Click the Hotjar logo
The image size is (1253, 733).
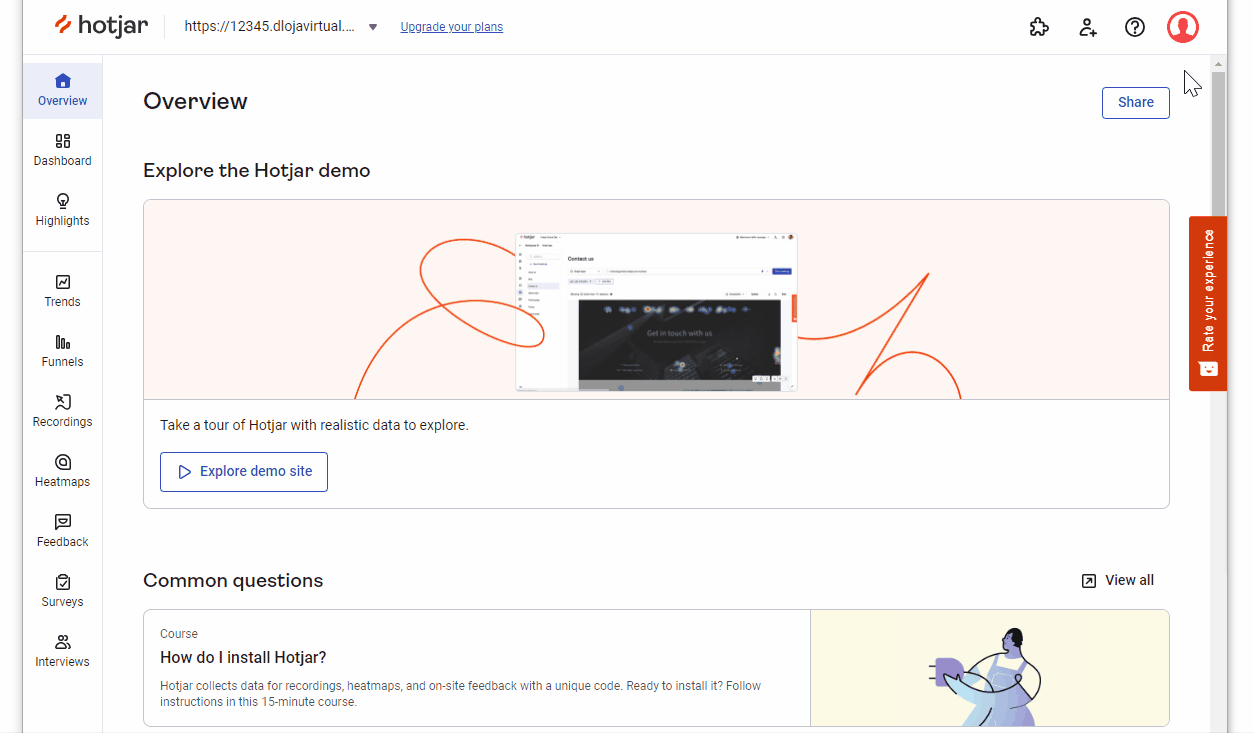point(101,26)
